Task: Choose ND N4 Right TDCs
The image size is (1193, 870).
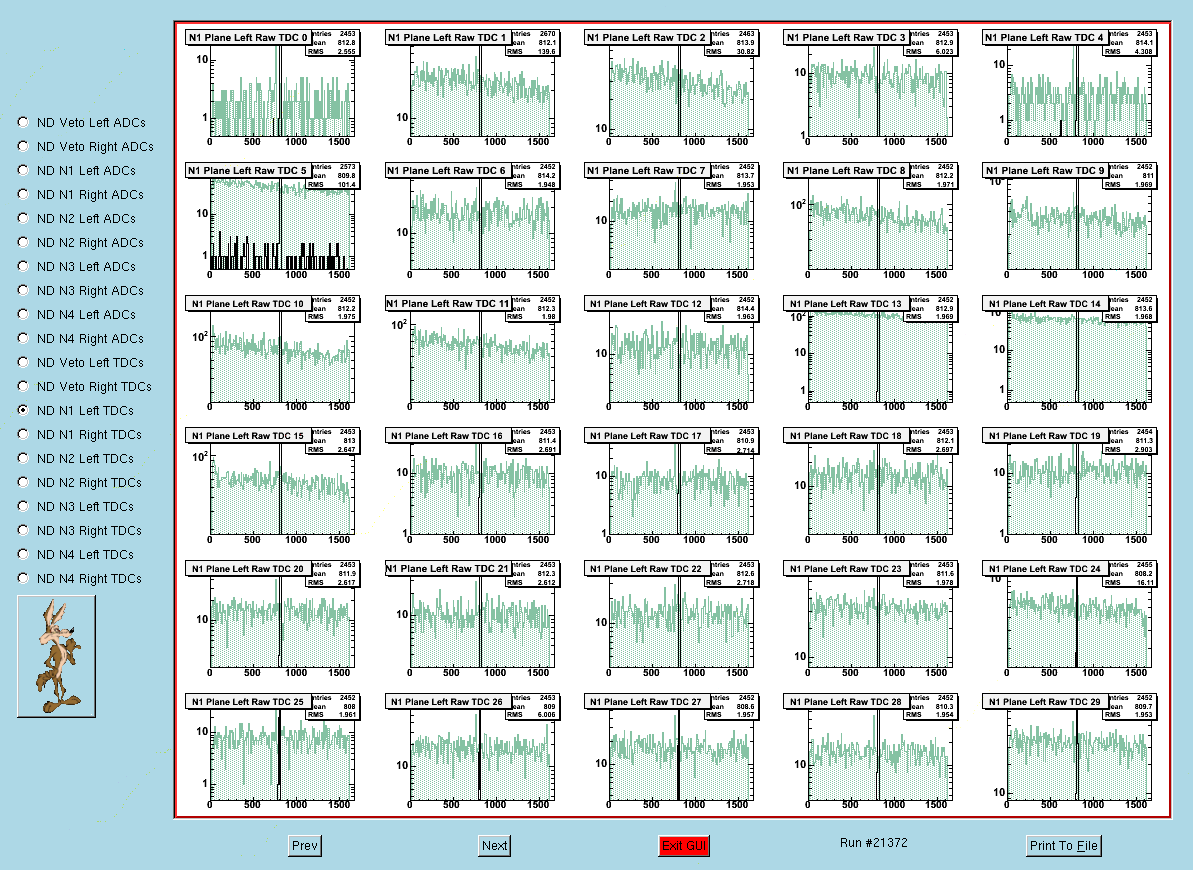Action: (24, 578)
